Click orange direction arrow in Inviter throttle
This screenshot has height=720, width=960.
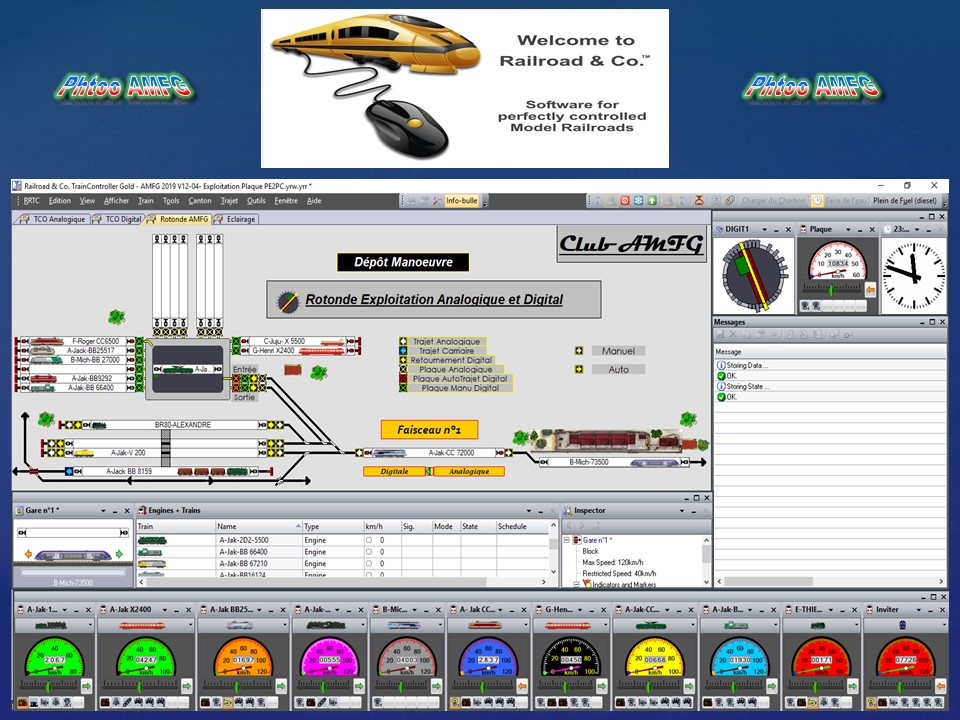(940, 686)
